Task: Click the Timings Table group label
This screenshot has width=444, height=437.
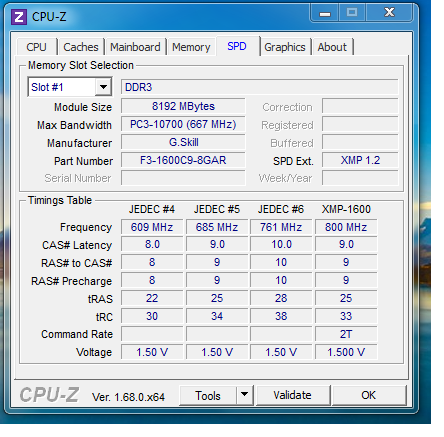Action: point(60,200)
